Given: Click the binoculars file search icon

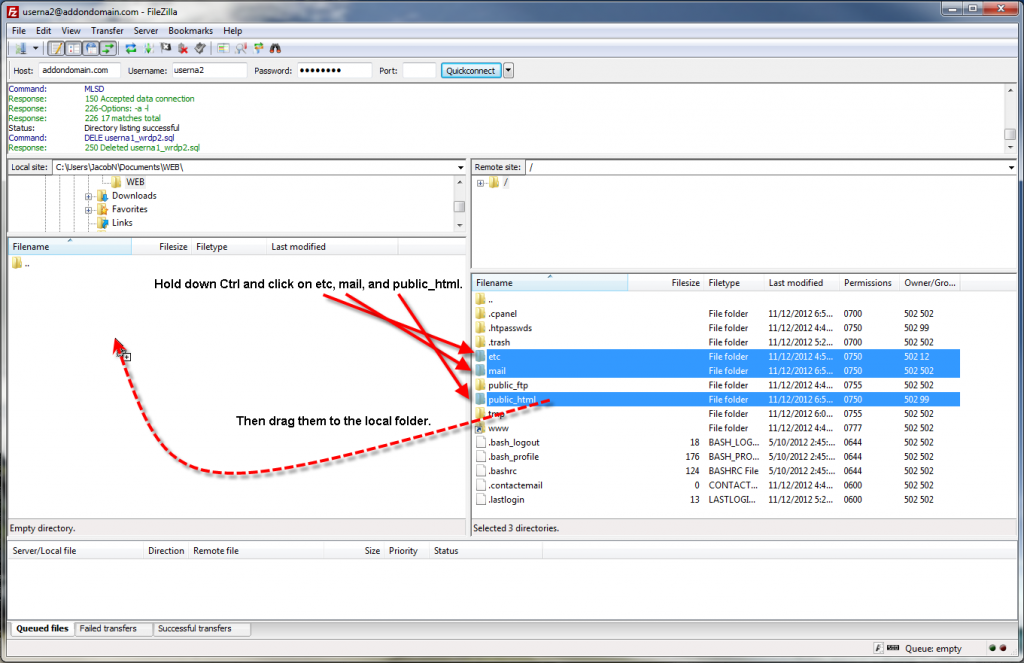Looking at the screenshot, I should pyautogui.click(x=275, y=48).
